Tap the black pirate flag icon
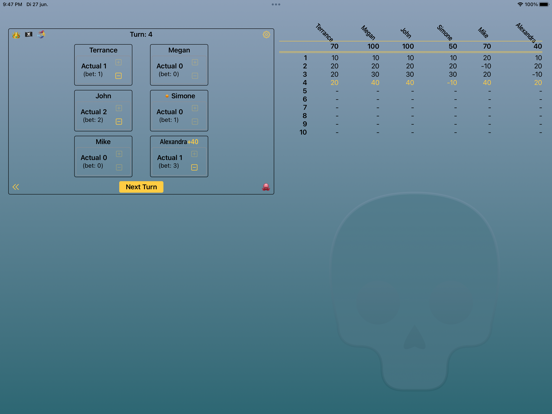The image size is (552, 414). (x=29, y=34)
